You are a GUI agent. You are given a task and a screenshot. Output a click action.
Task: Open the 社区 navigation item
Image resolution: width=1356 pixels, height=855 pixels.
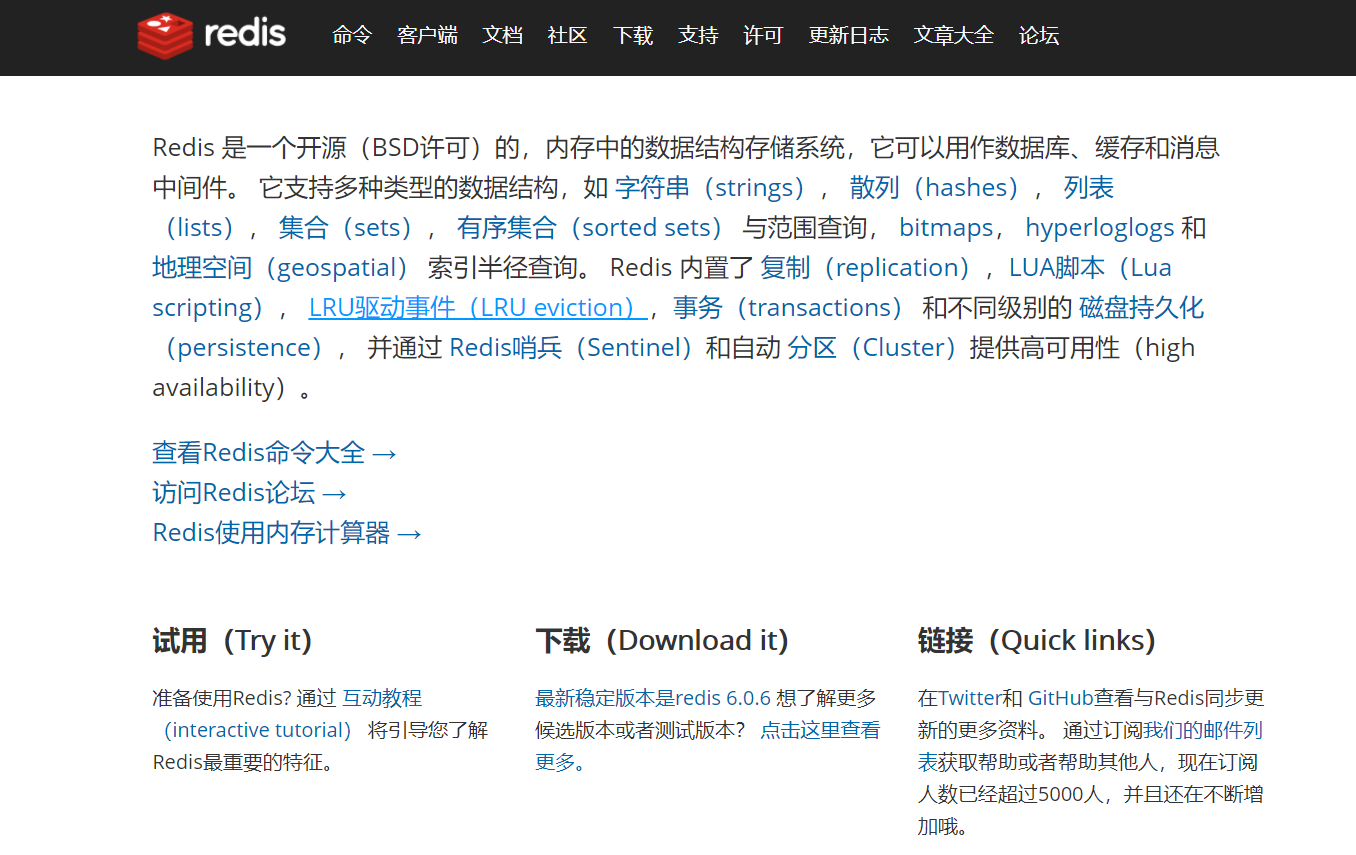pyautogui.click(x=568, y=35)
